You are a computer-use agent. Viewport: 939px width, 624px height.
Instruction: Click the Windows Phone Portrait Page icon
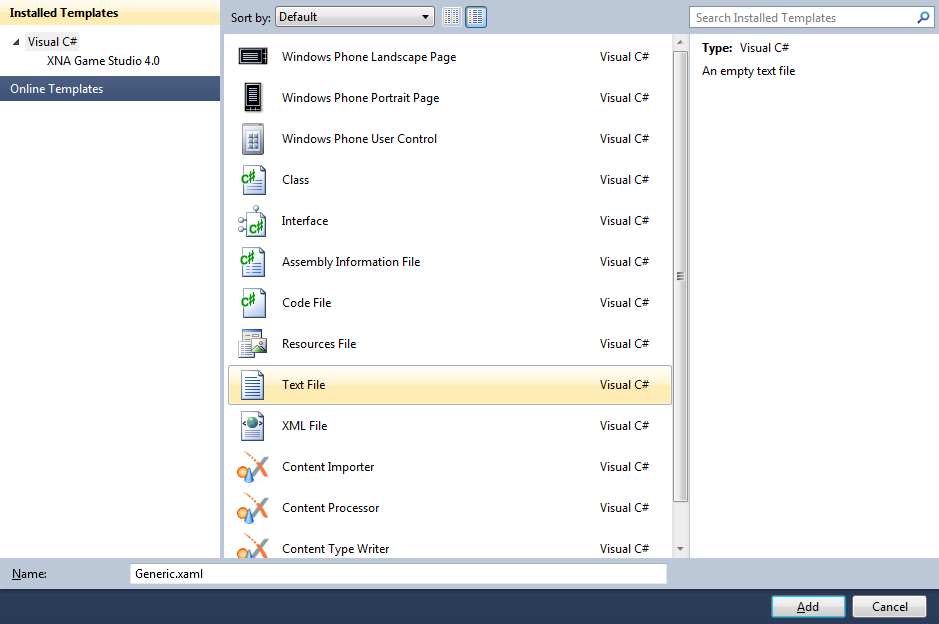(x=253, y=98)
